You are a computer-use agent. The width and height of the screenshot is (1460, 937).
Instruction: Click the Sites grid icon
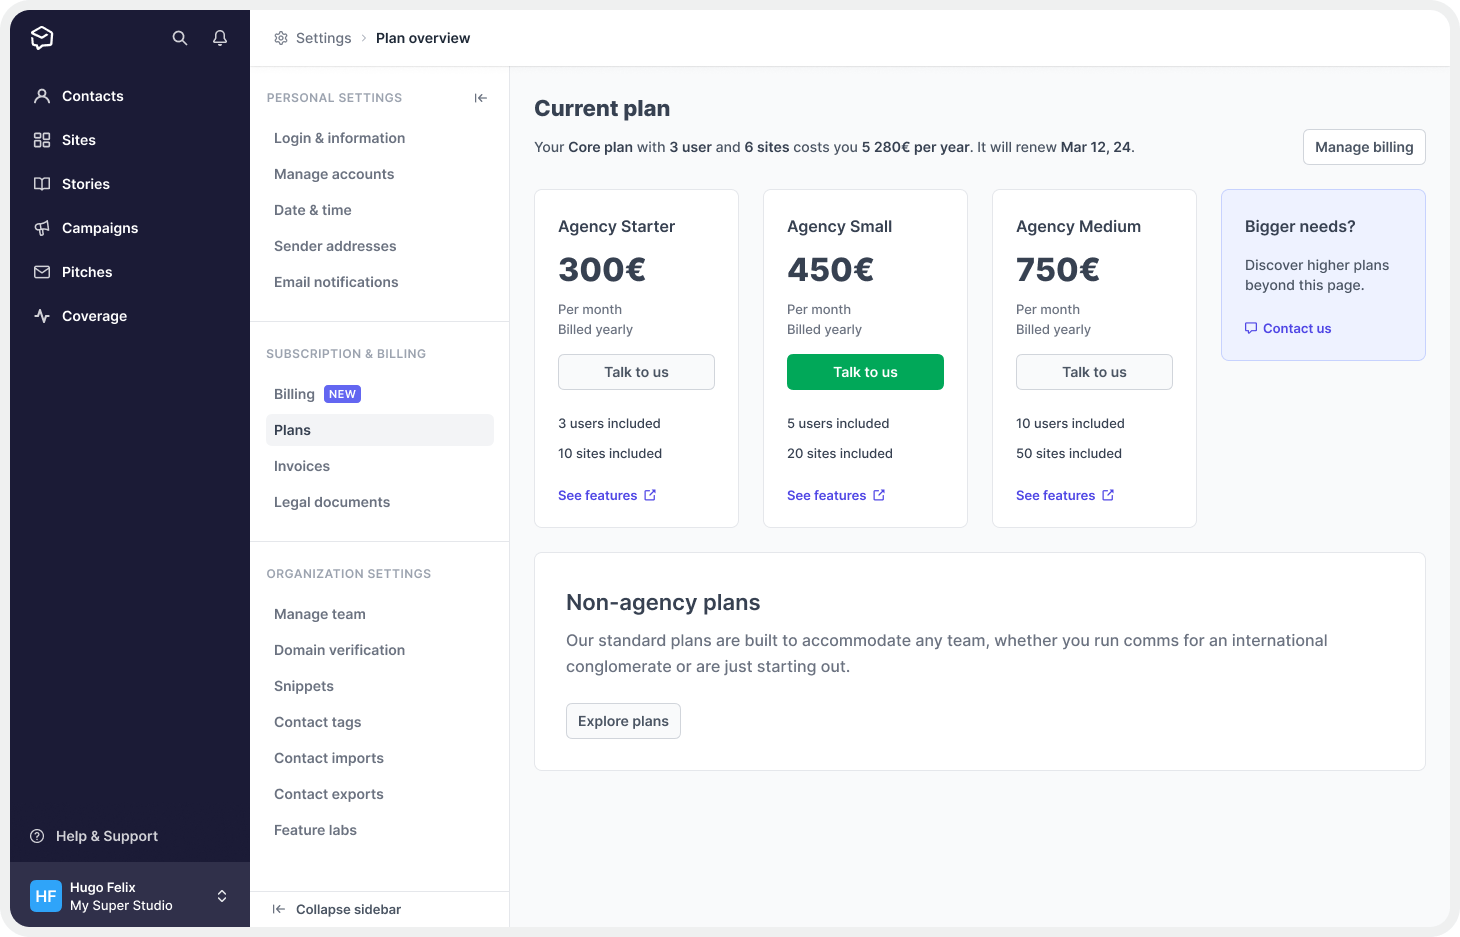(42, 140)
